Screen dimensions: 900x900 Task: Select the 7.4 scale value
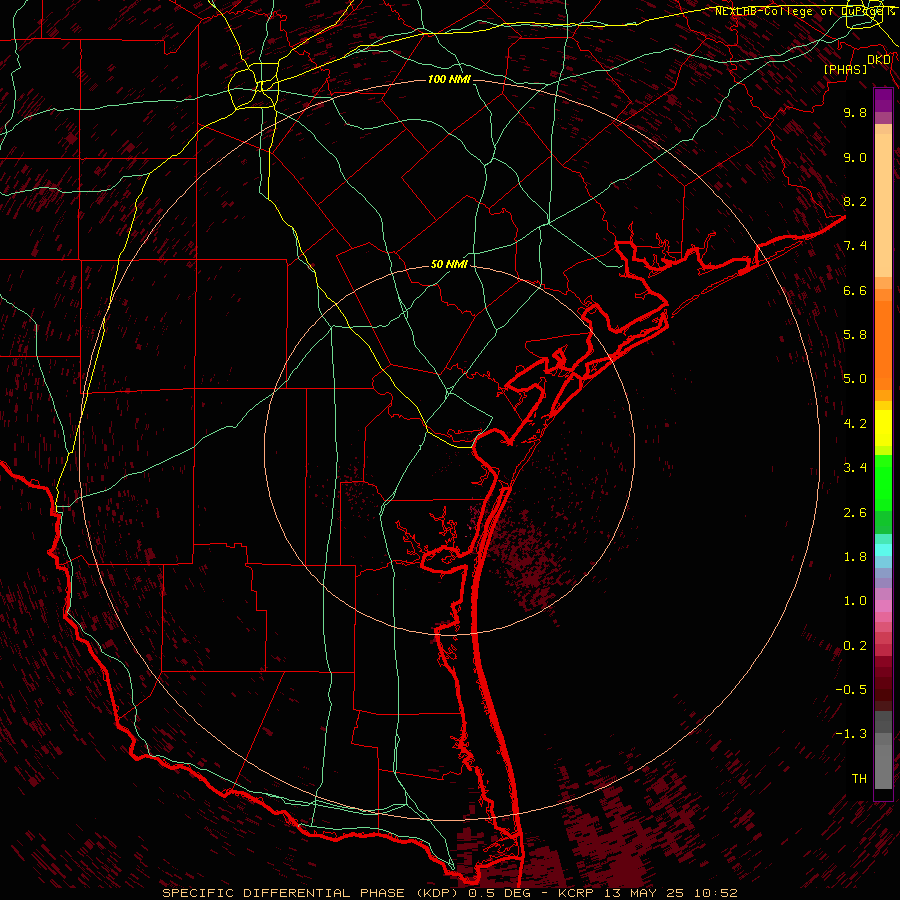(x=855, y=246)
